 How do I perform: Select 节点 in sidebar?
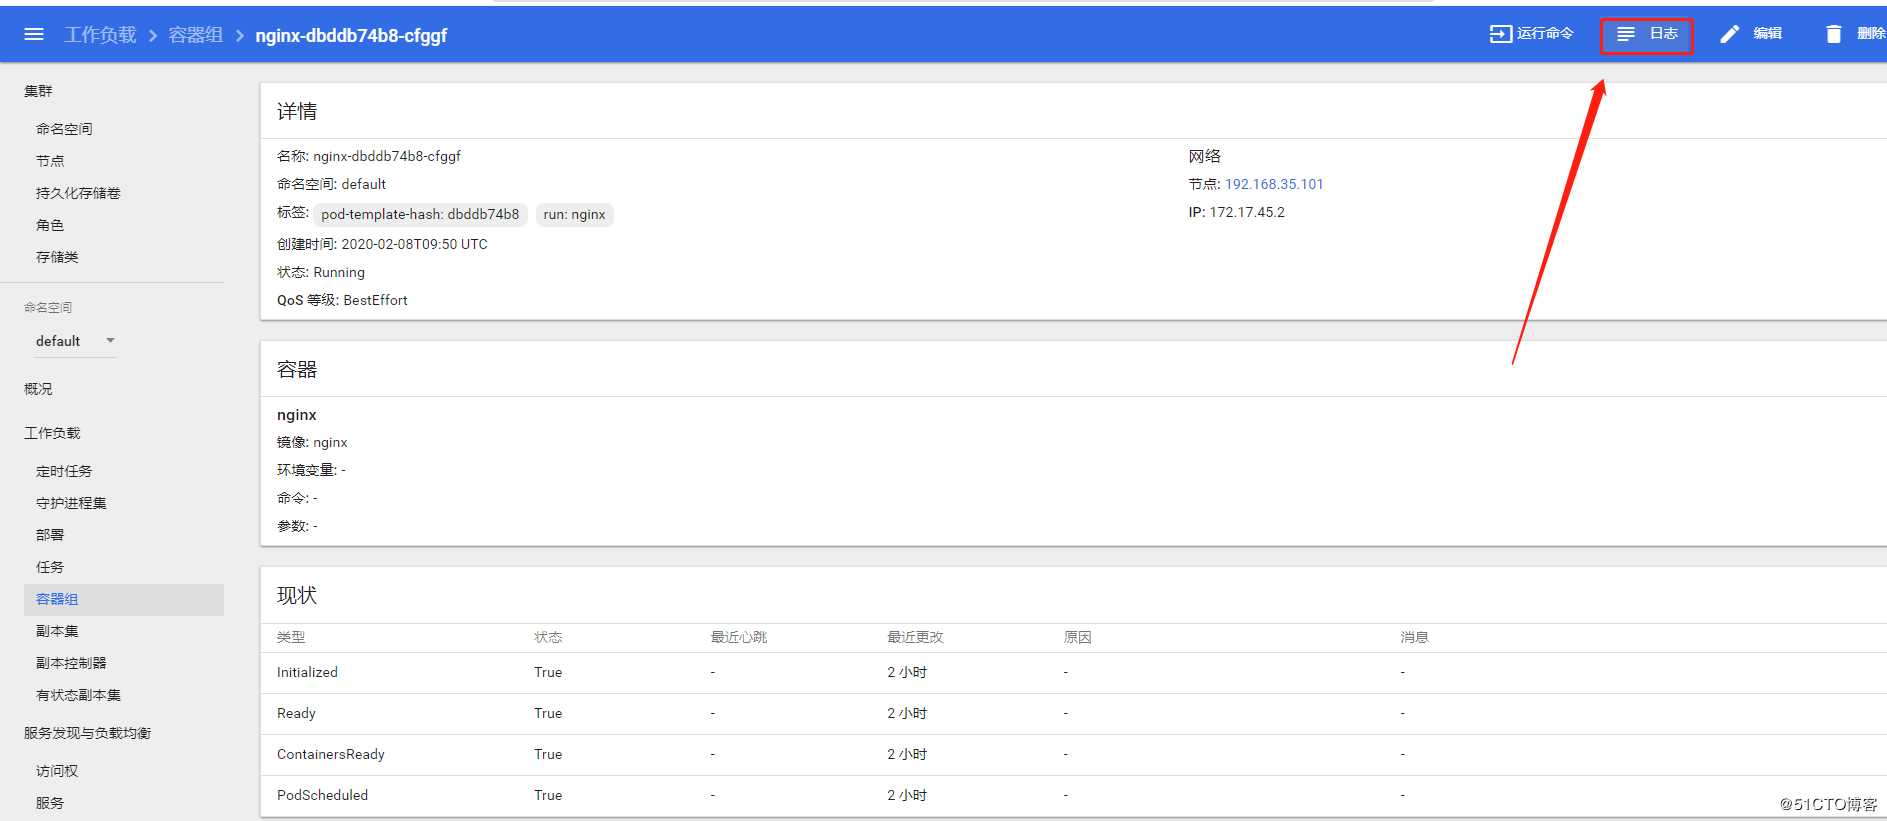click(50, 161)
